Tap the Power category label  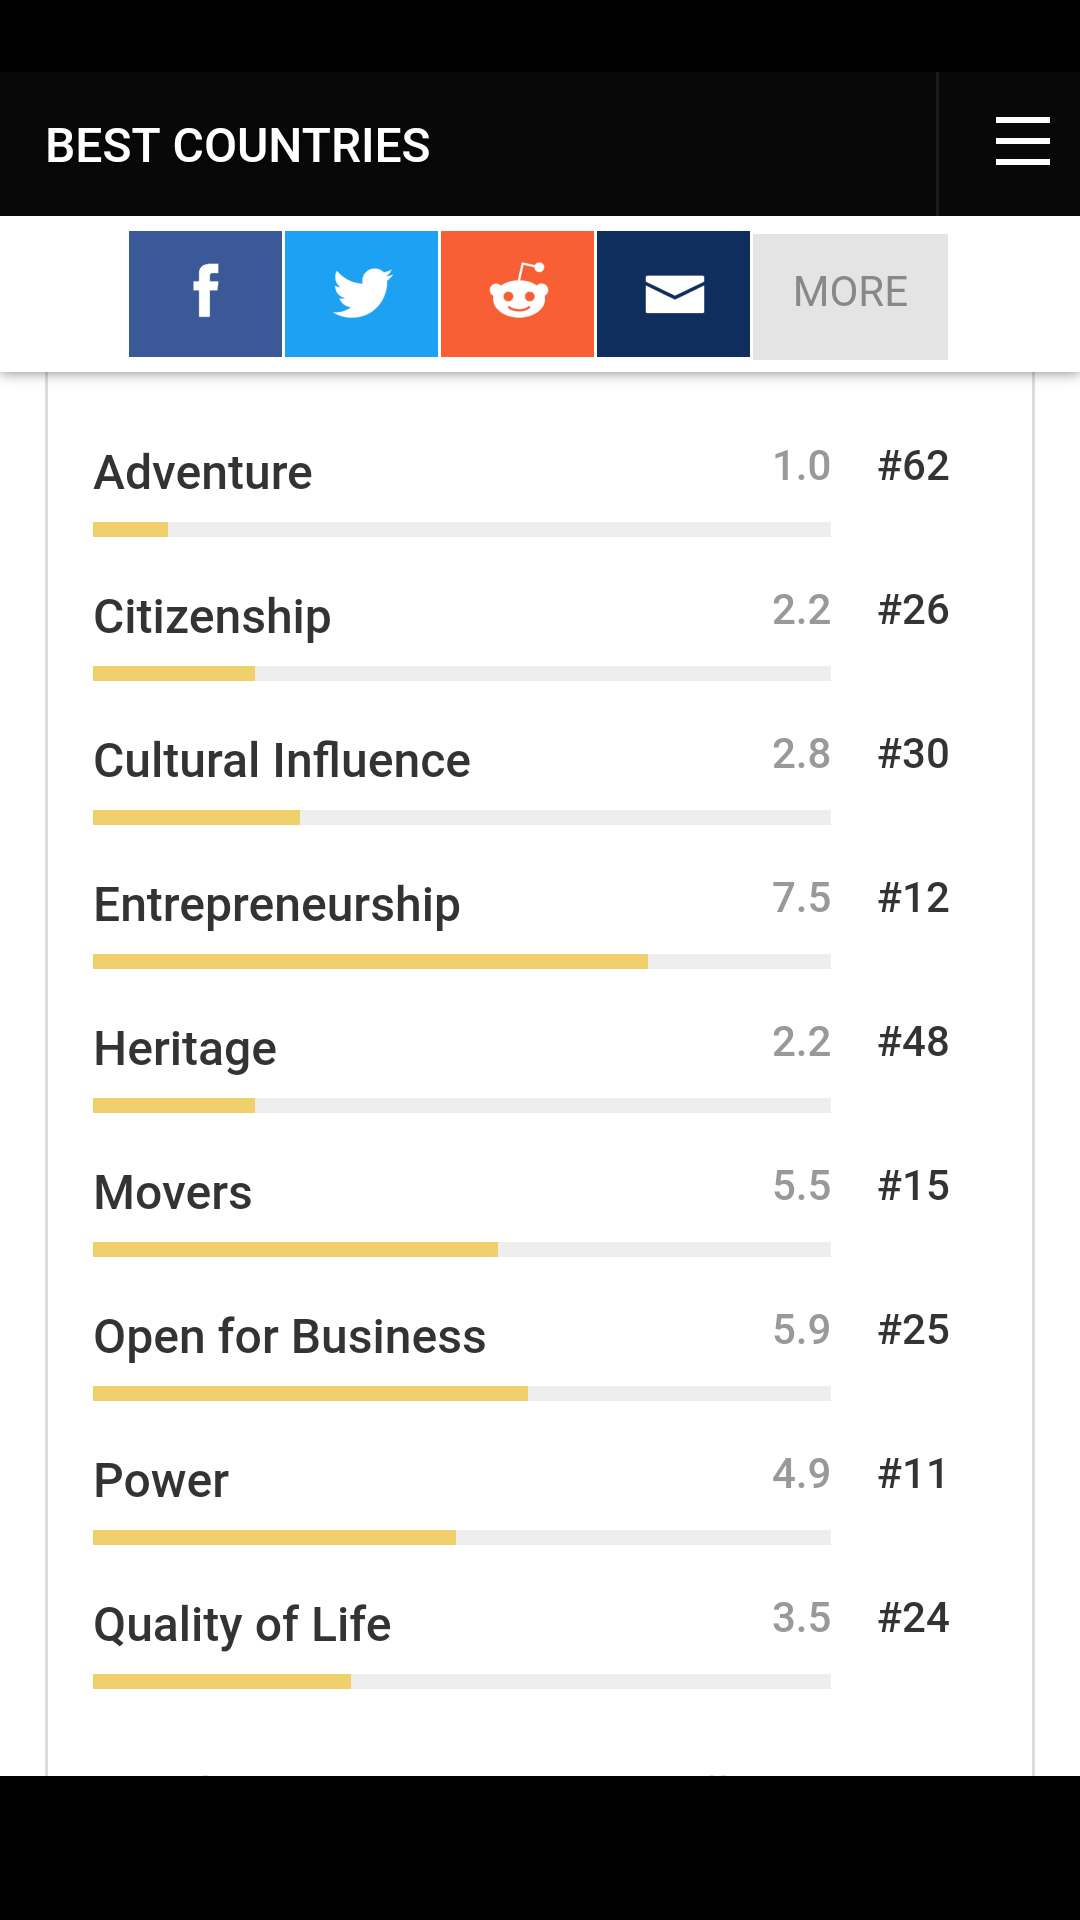tap(161, 1480)
